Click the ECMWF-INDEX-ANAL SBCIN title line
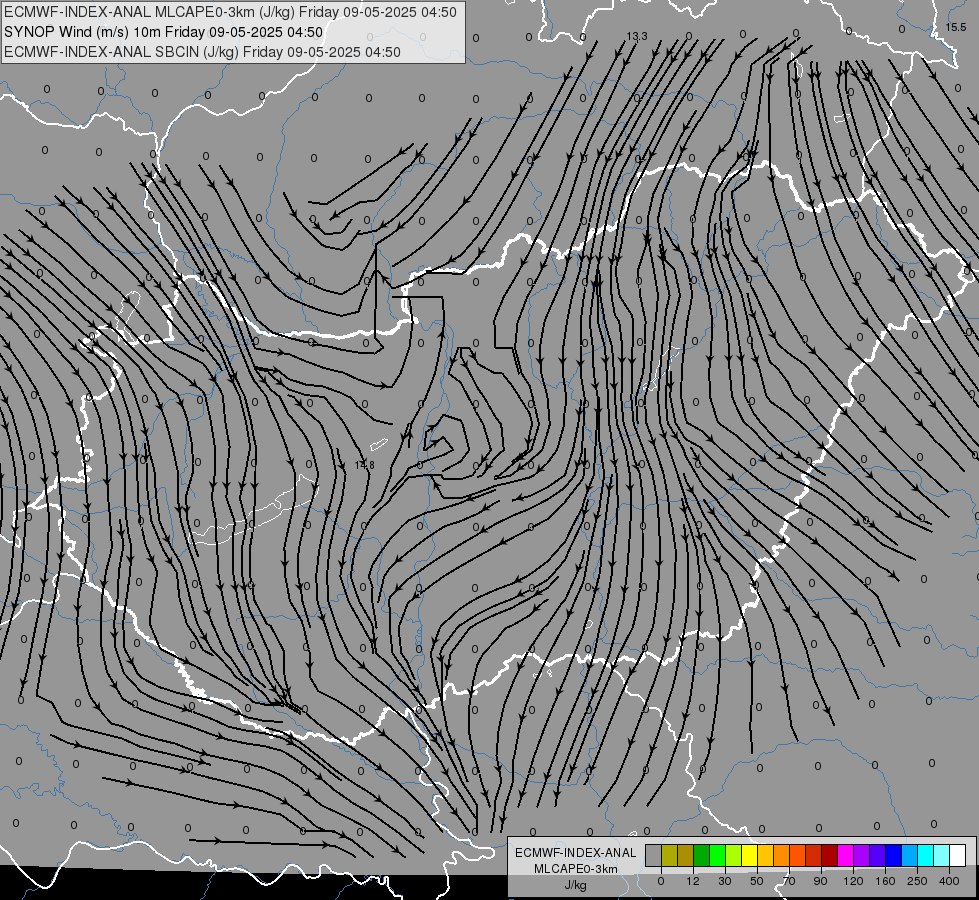Image resolution: width=979 pixels, height=900 pixels. point(202,52)
